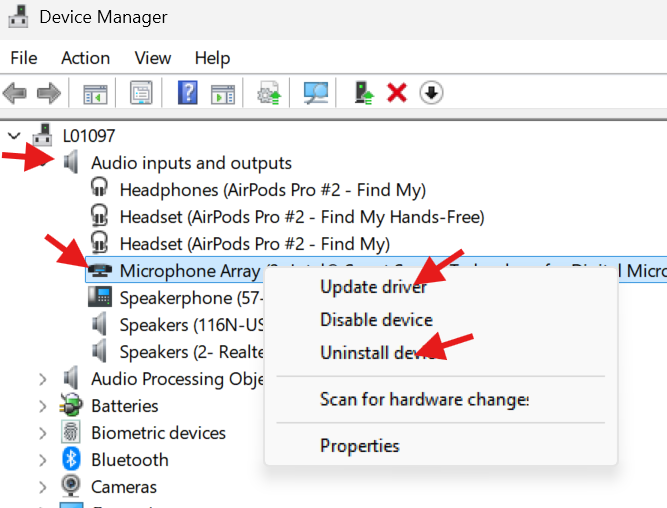667x508 pixels.
Task: Select Uninstall device in context menu
Action: tap(378, 353)
